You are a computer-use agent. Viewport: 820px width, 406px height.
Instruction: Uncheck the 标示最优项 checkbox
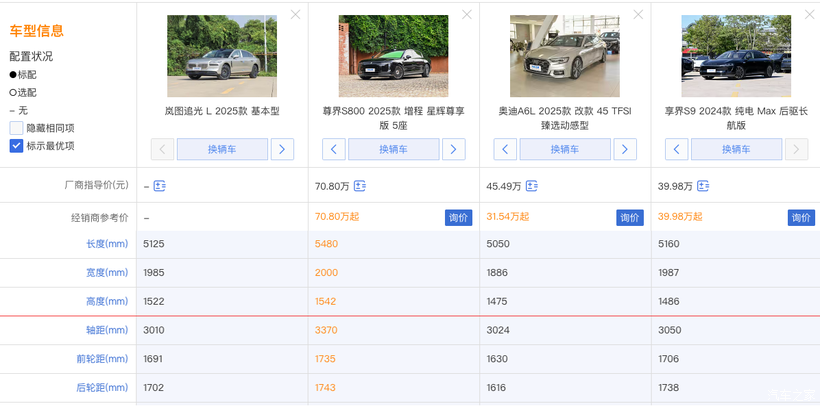[17, 146]
